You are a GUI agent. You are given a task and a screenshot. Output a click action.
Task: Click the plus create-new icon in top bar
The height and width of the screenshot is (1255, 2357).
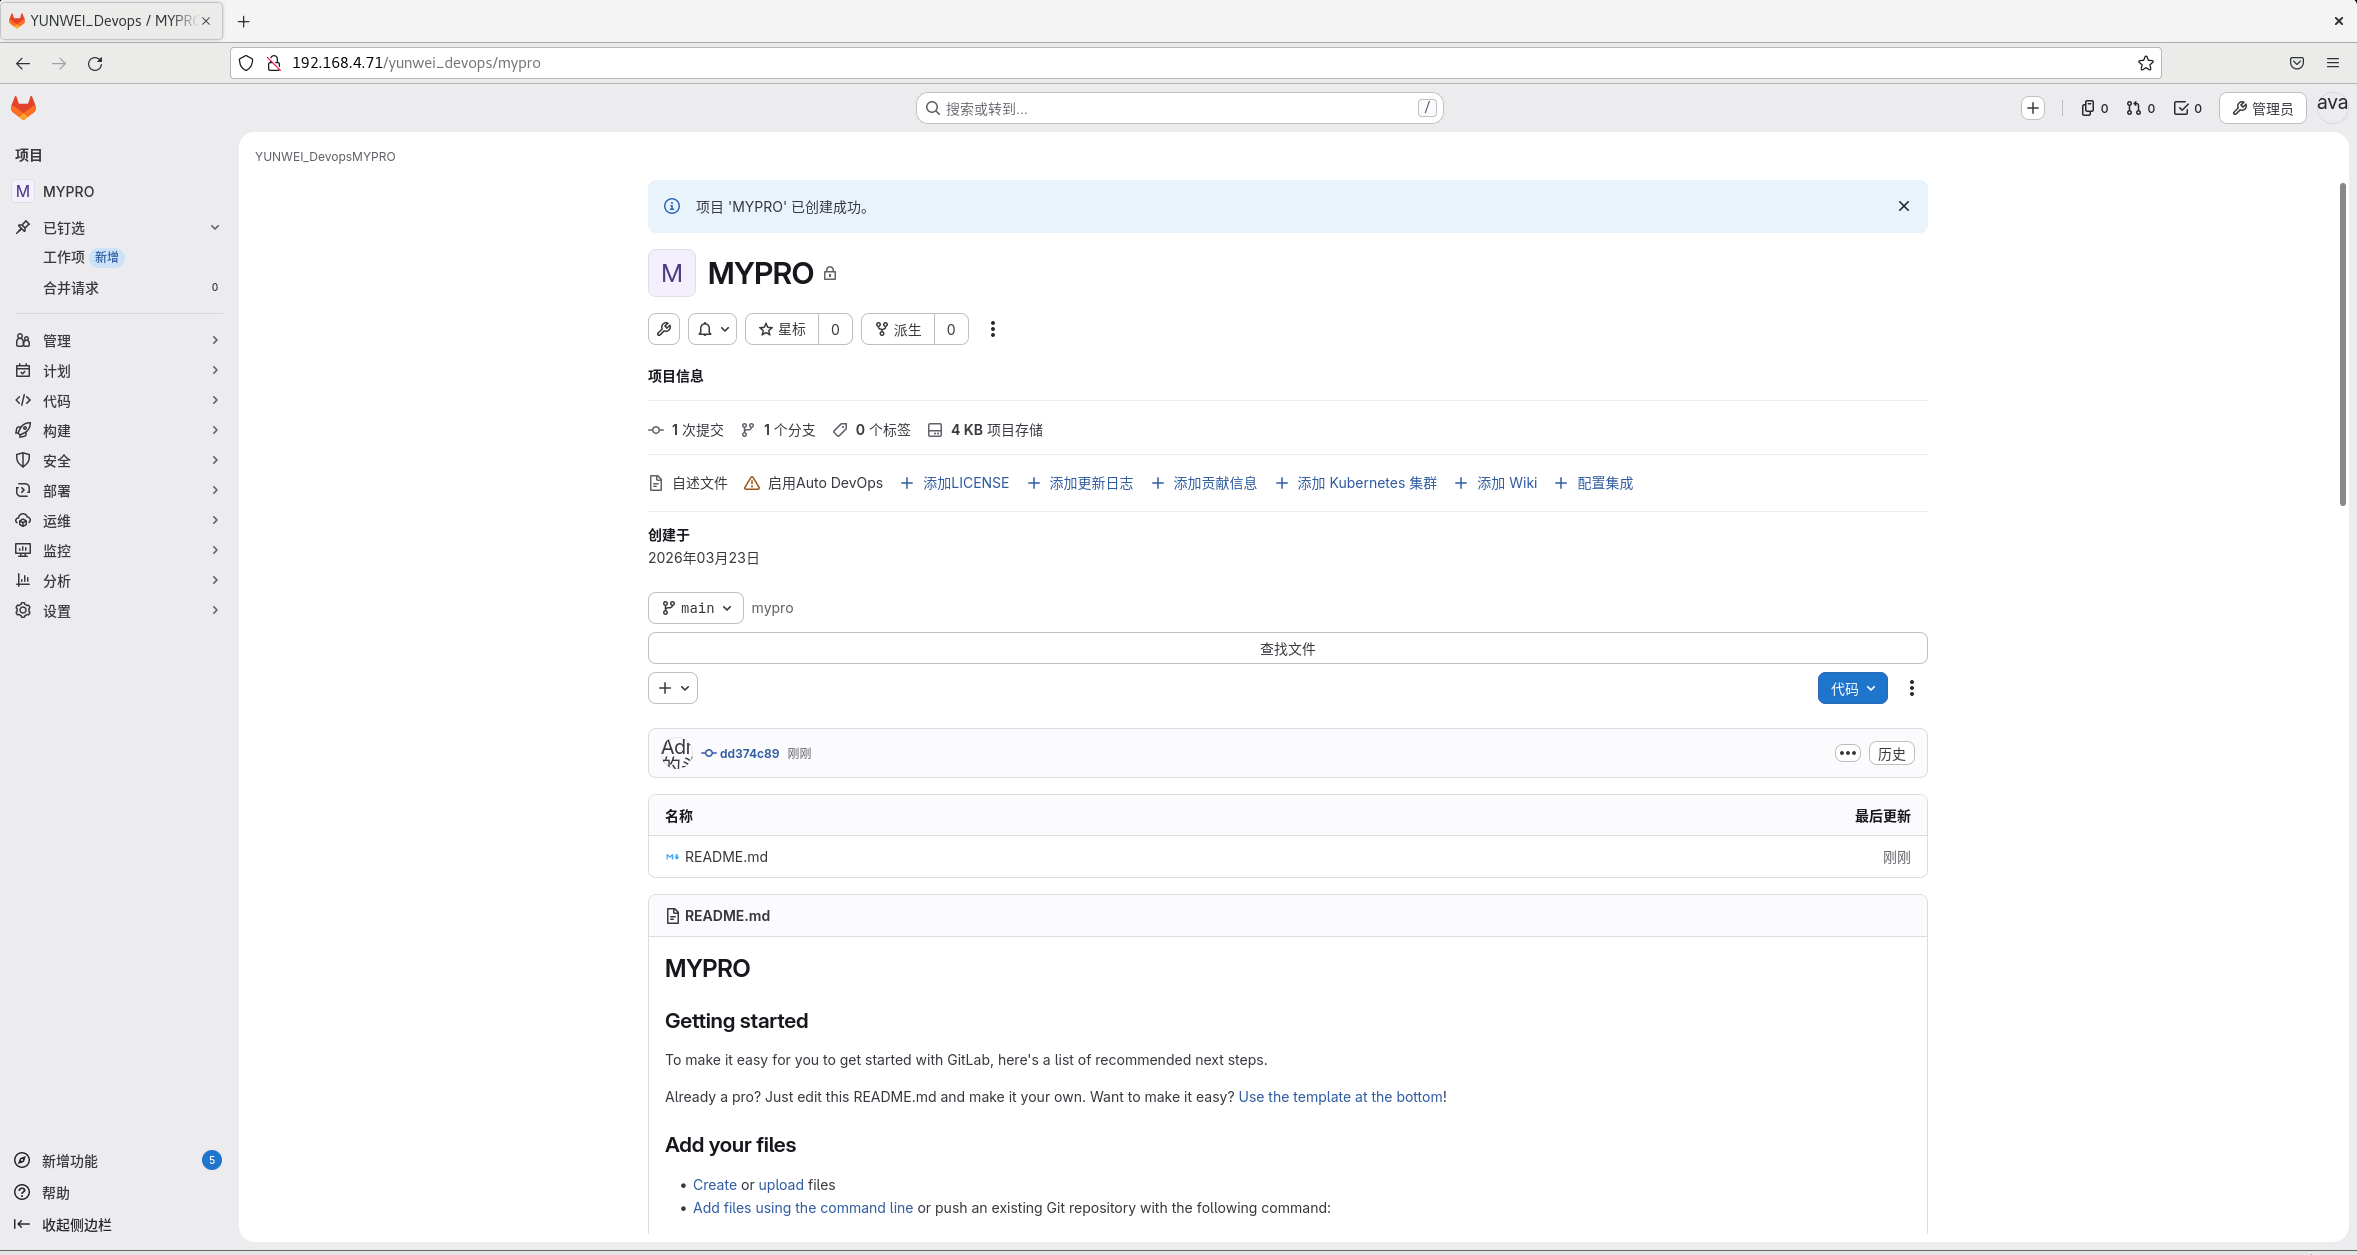click(x=2032, y=108)
